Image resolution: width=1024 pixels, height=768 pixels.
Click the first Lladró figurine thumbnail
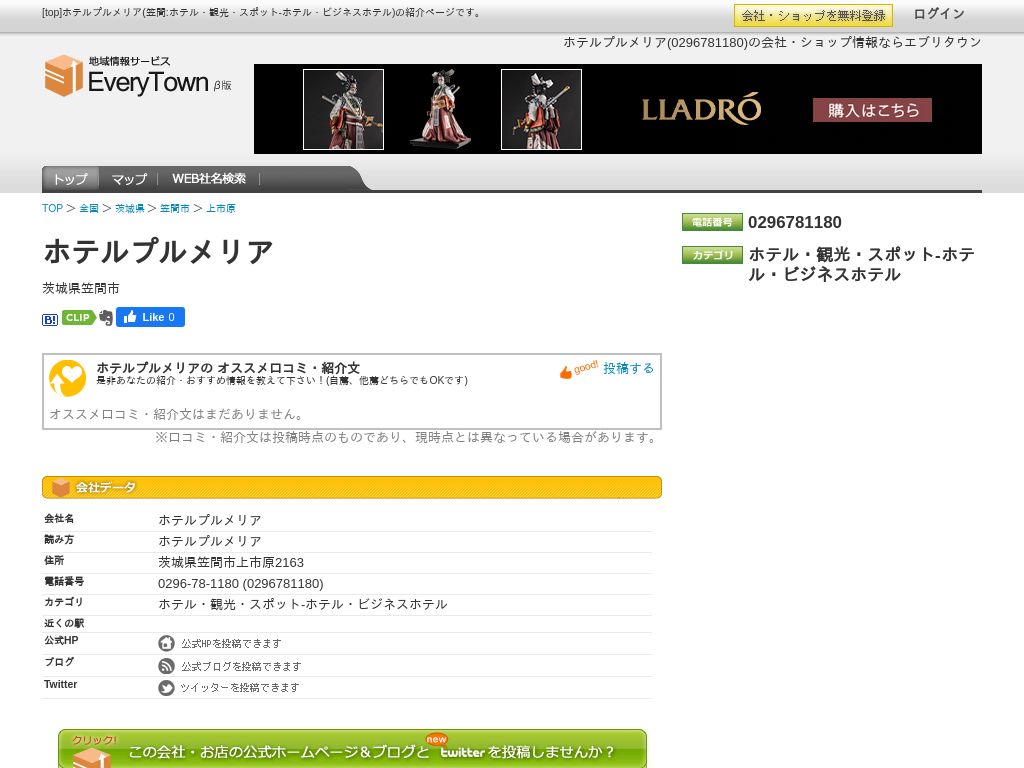point(344,110)
